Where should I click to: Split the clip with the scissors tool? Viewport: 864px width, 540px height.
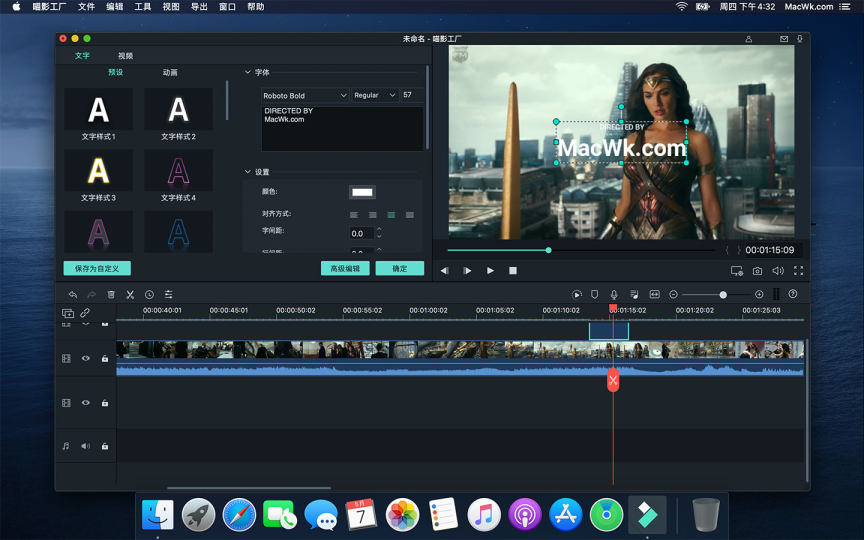click(130, 295)
